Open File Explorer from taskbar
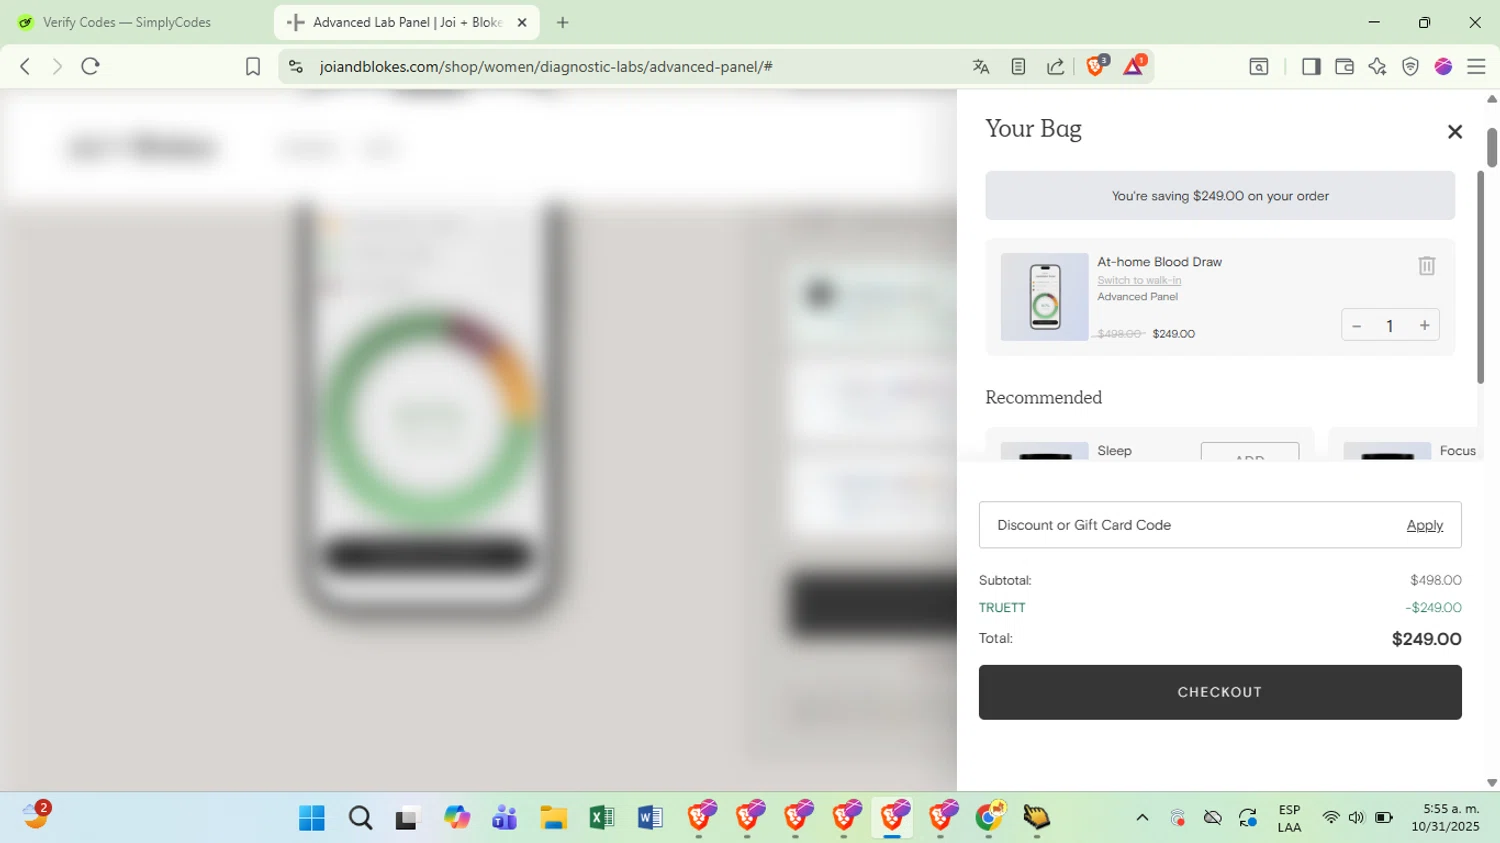 553,818
